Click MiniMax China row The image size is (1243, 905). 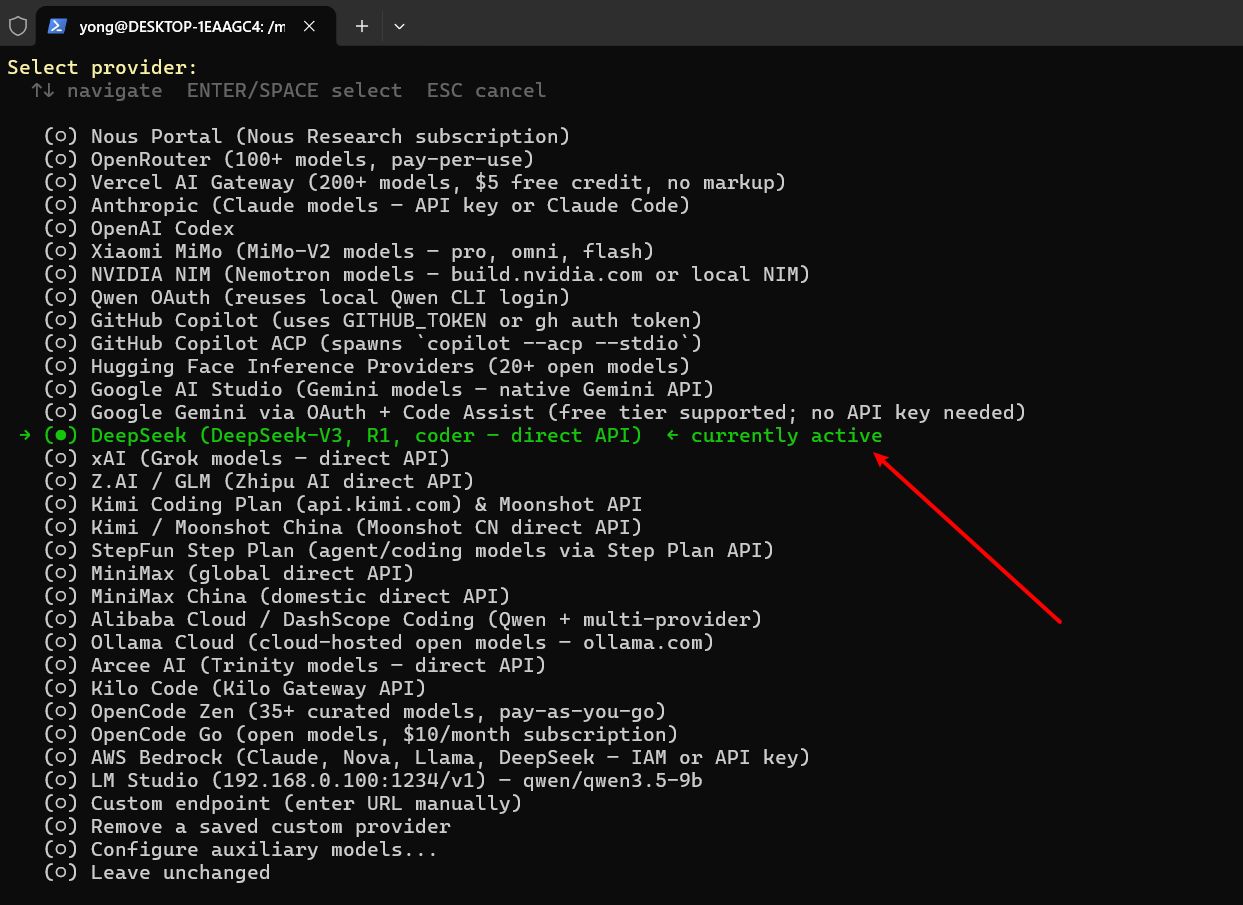277,596
